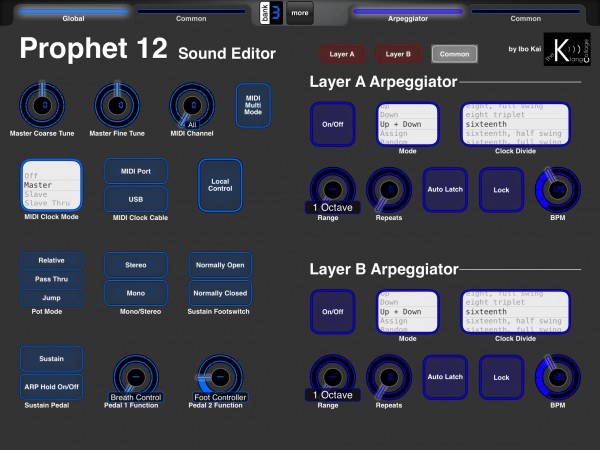Toggle Layer A arpeggiator On/Off

[x=333, y=124]
